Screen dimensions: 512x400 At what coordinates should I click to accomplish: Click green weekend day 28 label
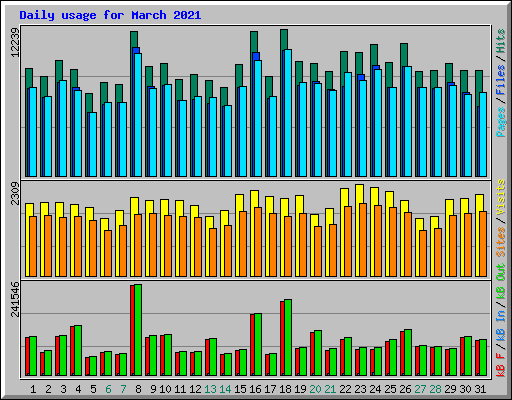pyautogui.click(x=435, y=389)
